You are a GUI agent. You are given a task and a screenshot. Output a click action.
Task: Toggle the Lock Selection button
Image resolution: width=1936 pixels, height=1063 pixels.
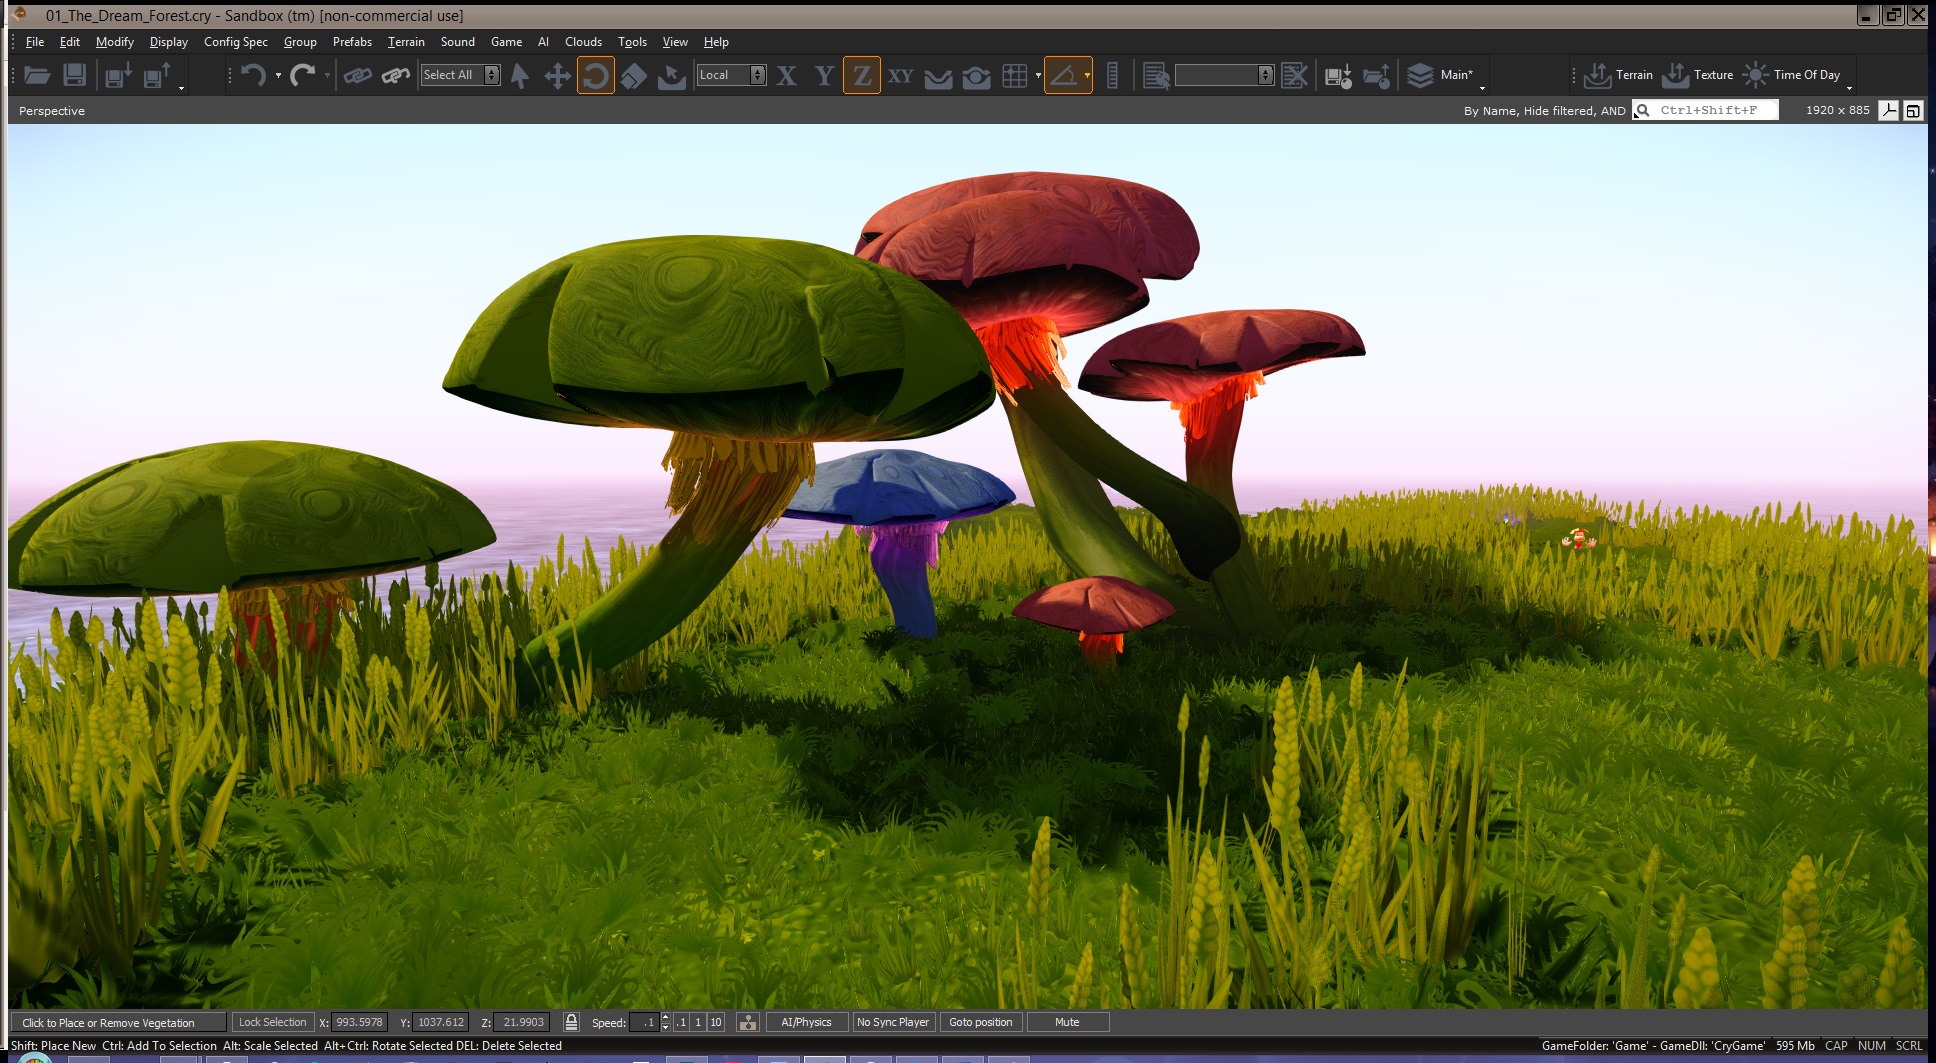point(272,1022)
